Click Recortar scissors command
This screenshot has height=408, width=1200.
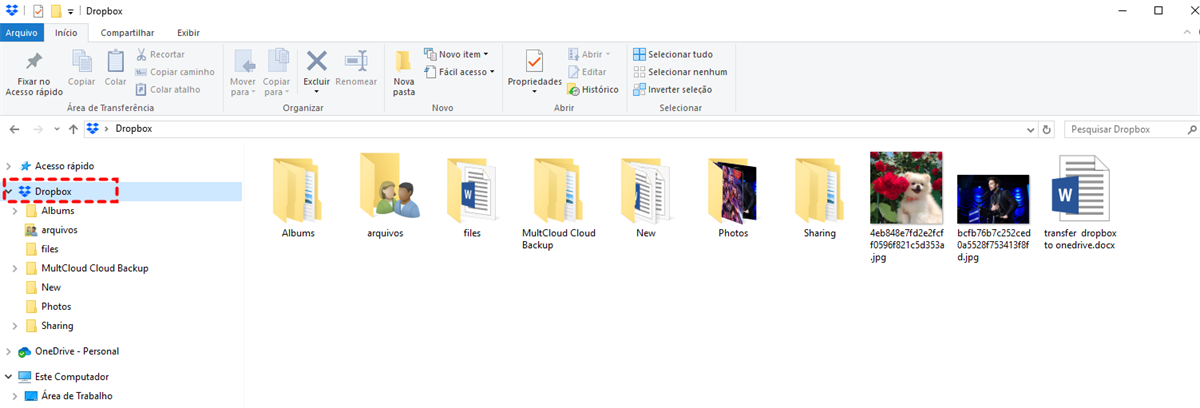(x=160, y=54)
